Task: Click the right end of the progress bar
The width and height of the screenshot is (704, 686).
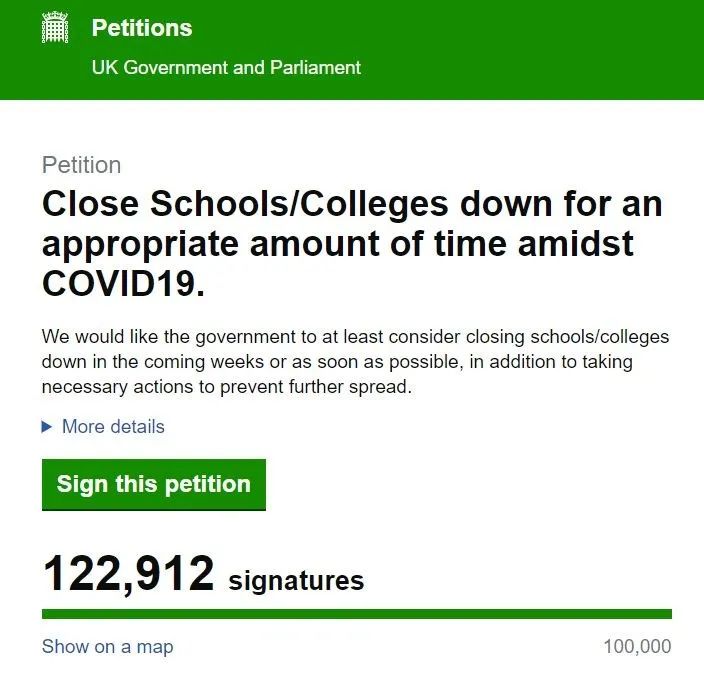Action: click(x=668, y=614)
